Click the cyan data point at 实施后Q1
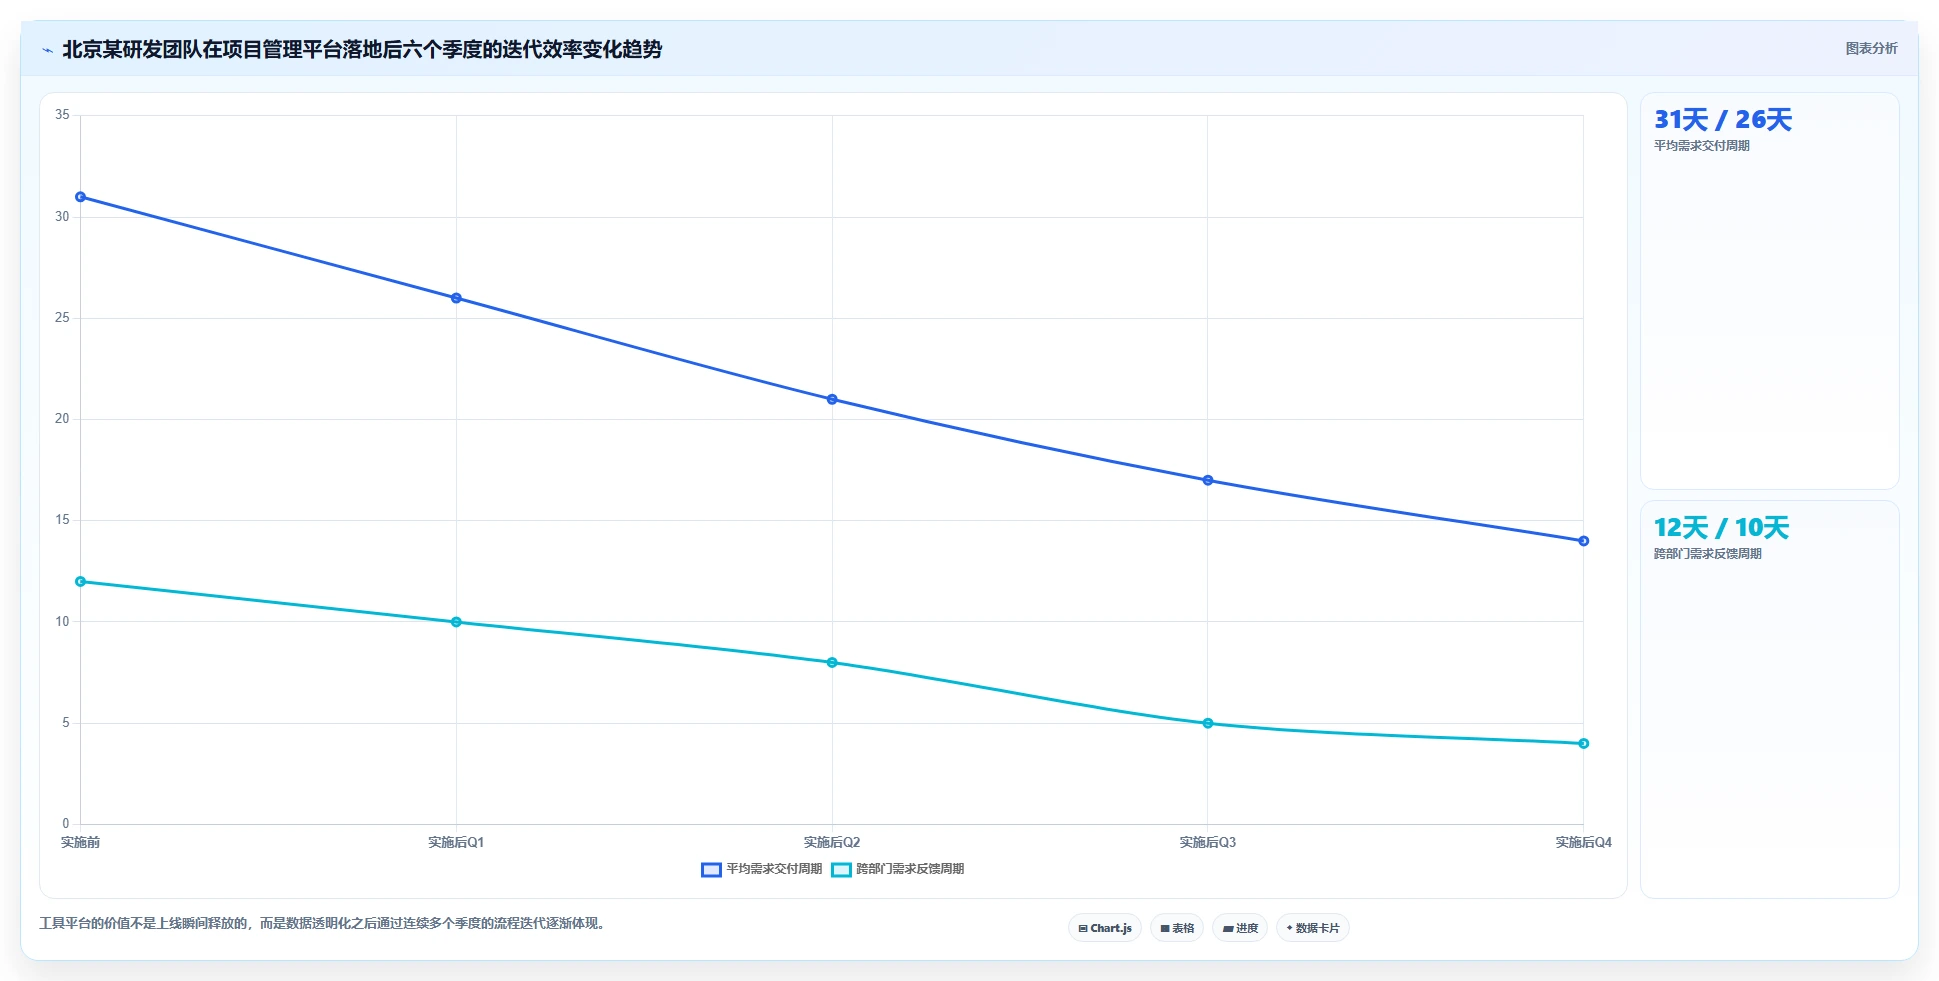 point(456,622)
